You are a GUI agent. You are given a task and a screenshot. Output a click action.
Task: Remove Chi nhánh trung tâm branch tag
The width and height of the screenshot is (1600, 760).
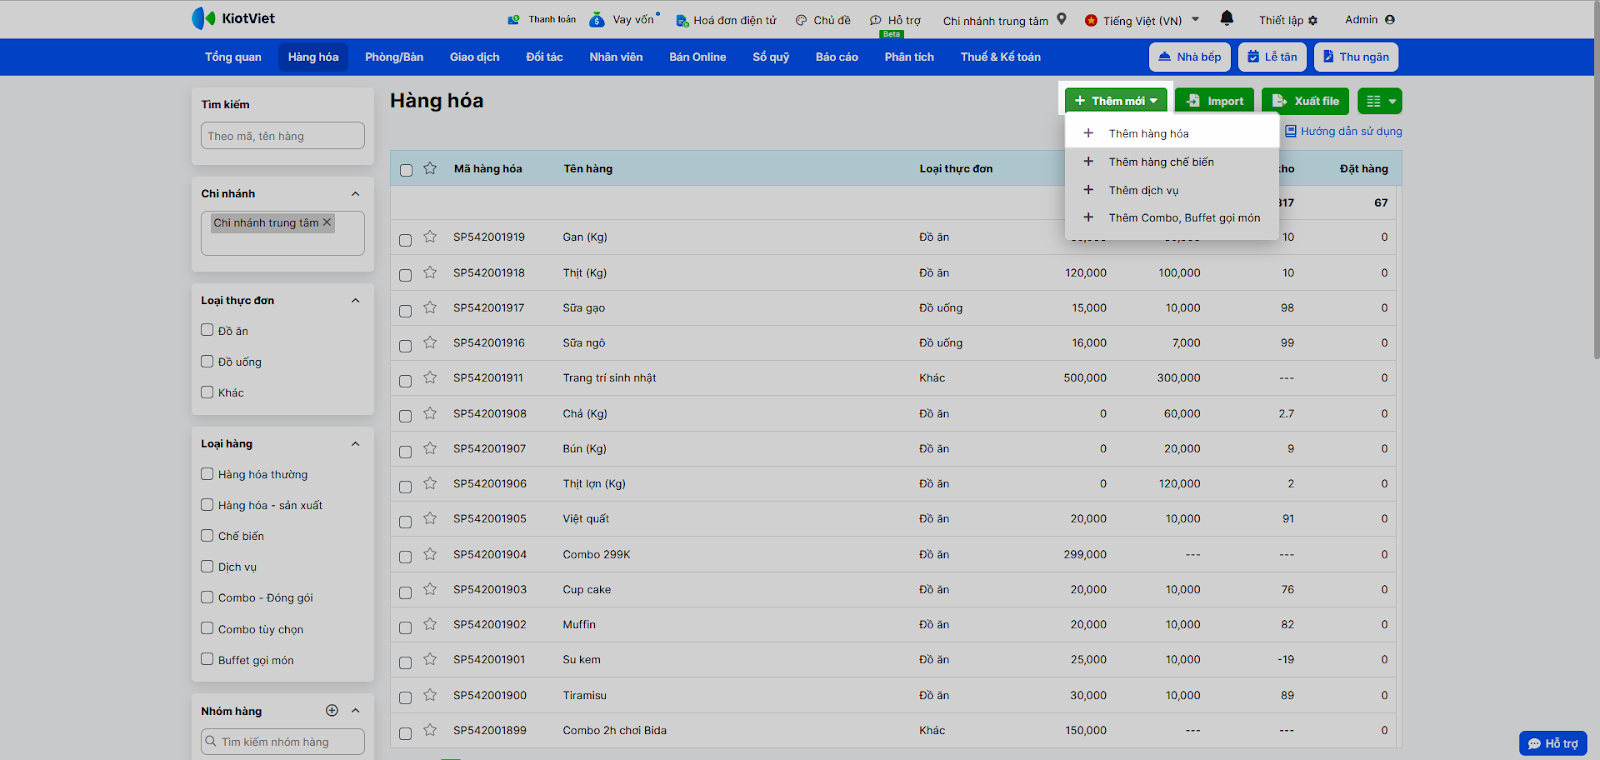[x=327, y=223]
